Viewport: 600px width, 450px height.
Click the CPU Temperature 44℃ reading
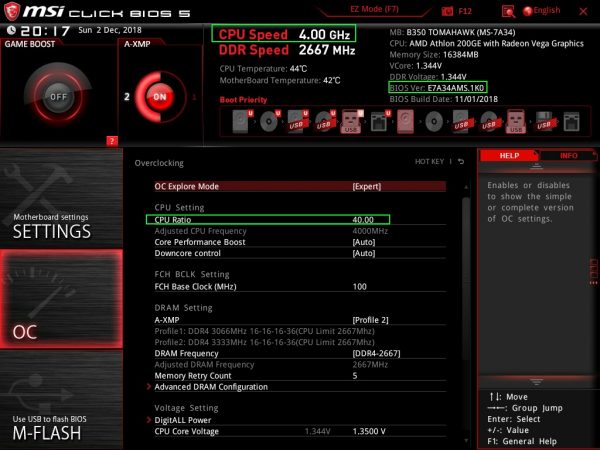point(263,69)
